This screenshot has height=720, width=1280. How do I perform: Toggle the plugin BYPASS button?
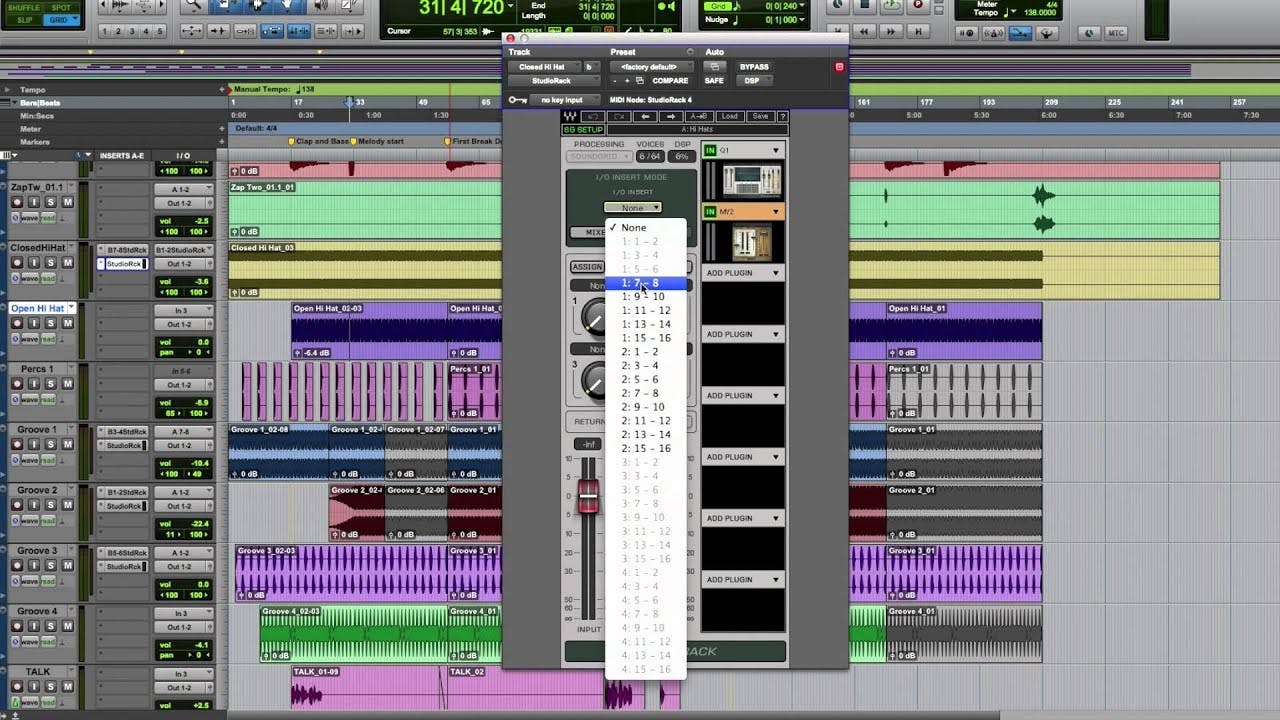[x=754, y=67]
